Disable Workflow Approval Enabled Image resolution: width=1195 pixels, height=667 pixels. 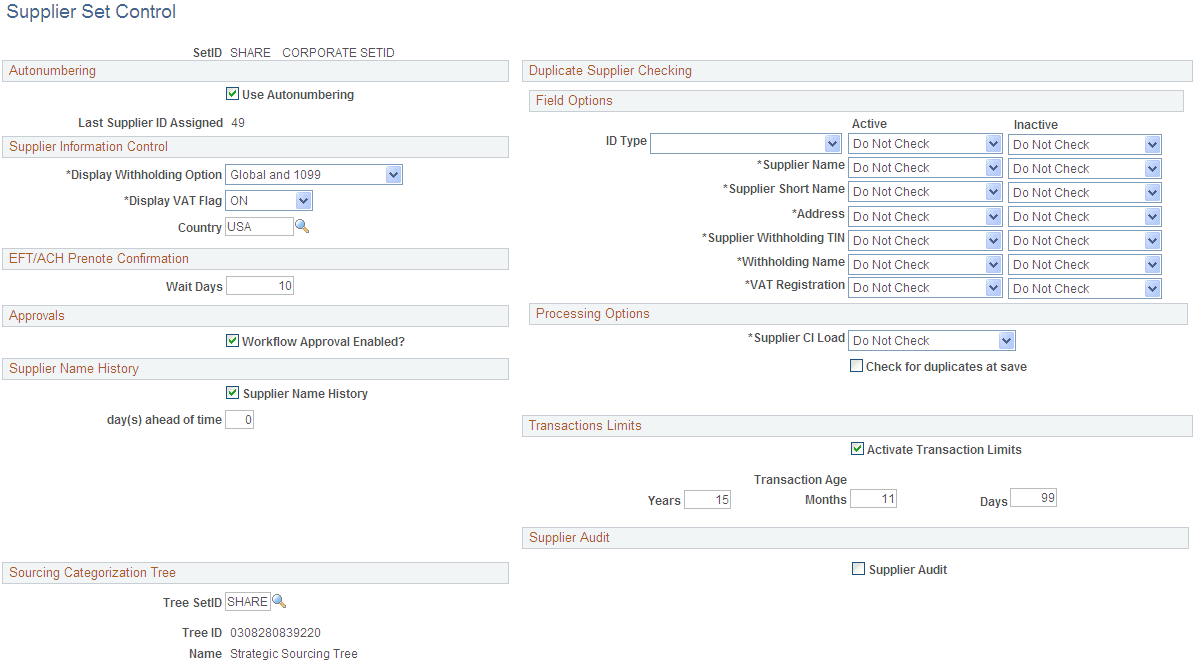point(232,341)
